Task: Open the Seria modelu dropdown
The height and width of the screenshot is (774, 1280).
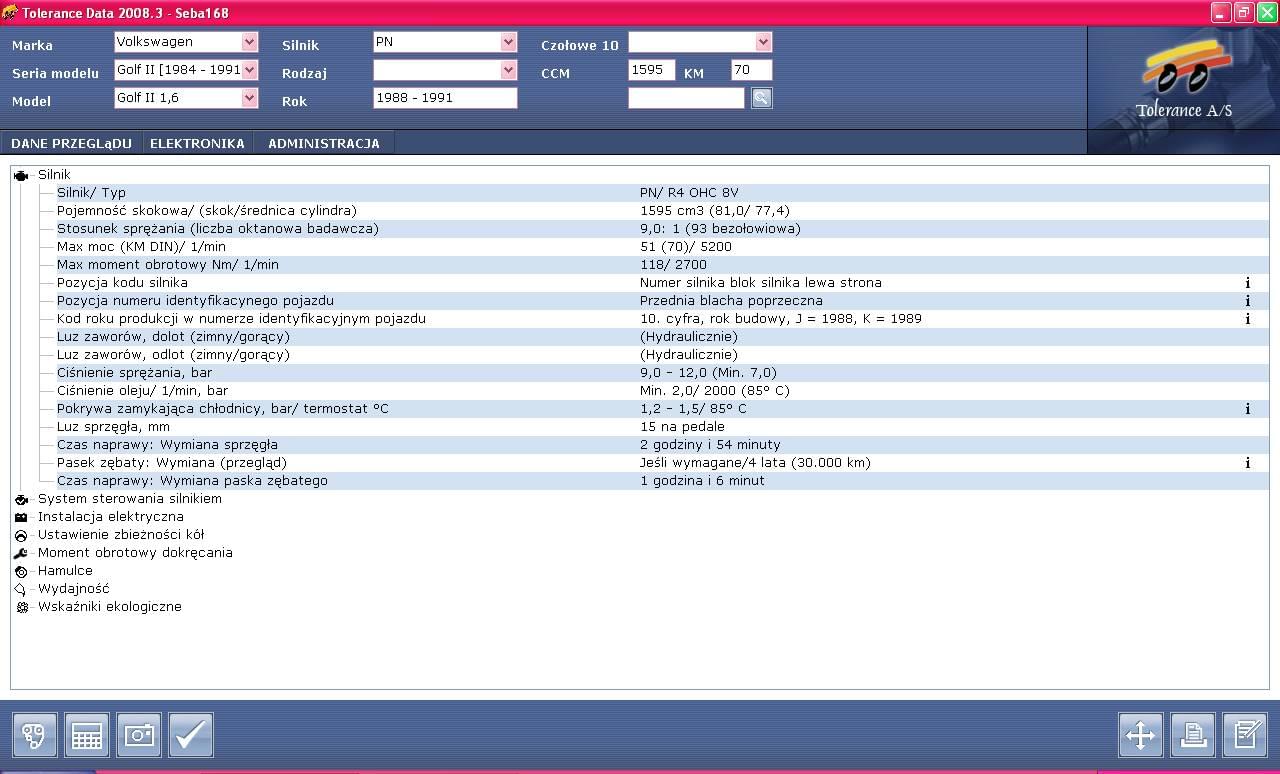Action: pyautogui.click(x=250, y=70)
